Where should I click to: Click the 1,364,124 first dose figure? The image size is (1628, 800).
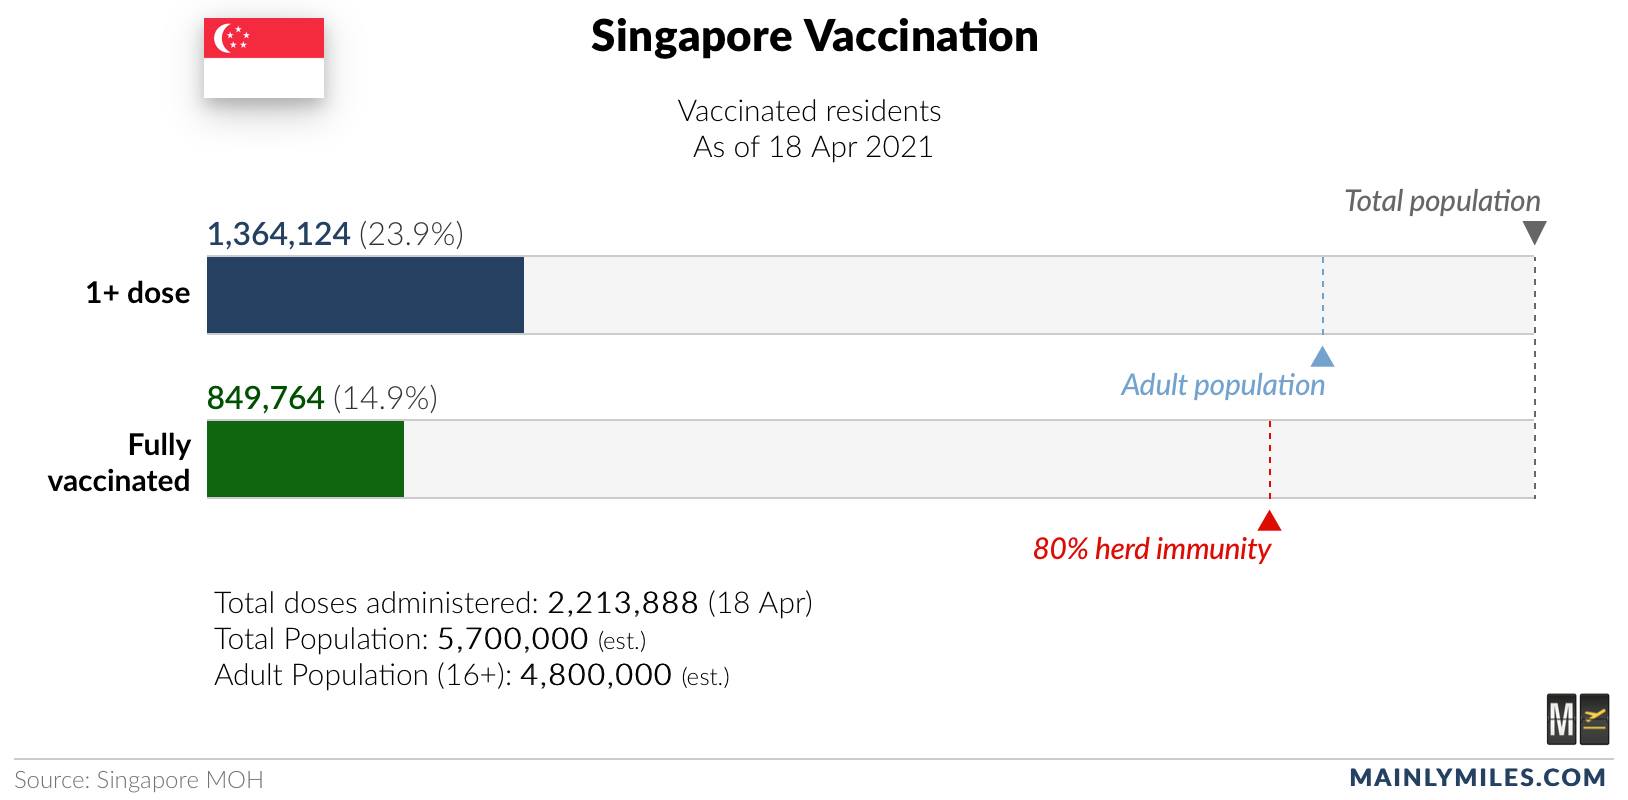[x=278, y=234]
